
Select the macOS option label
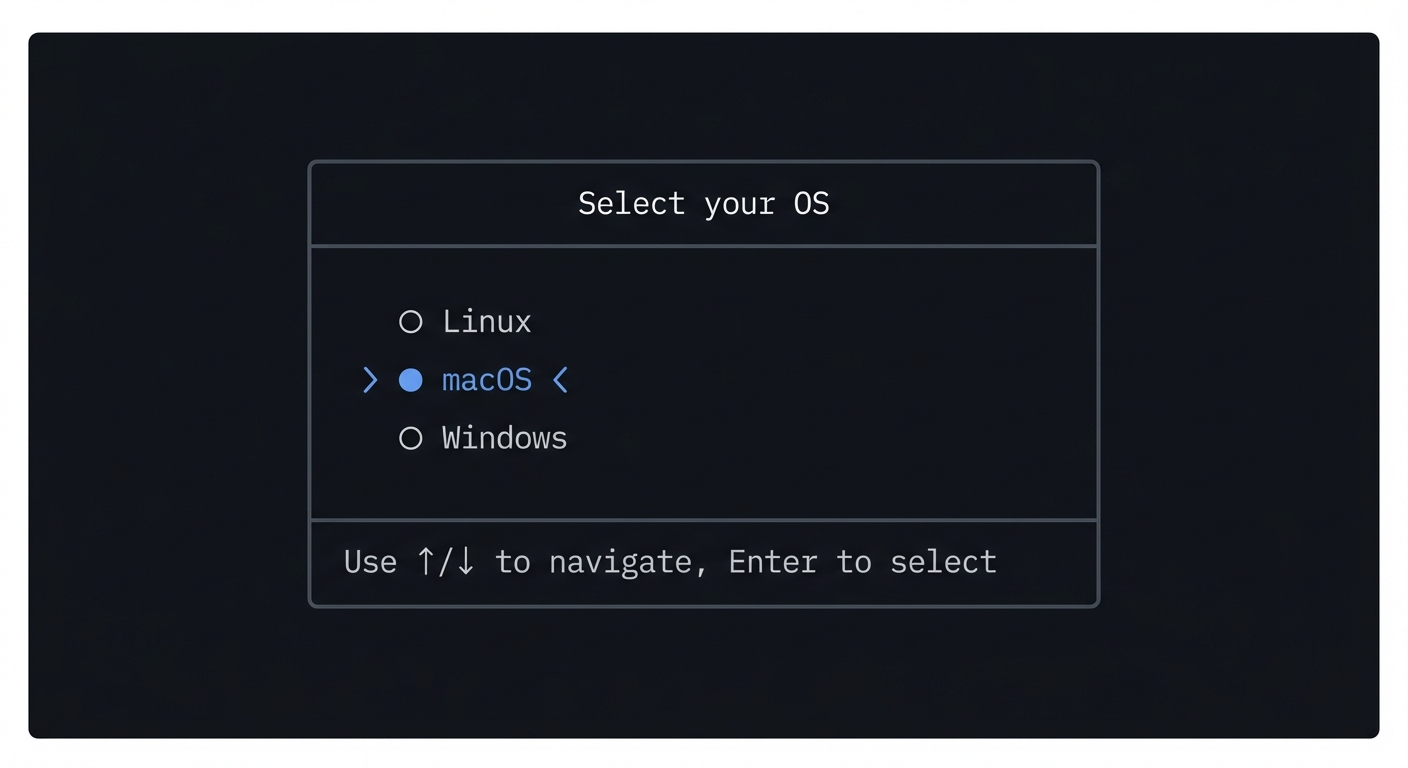(x=487, y=380)
